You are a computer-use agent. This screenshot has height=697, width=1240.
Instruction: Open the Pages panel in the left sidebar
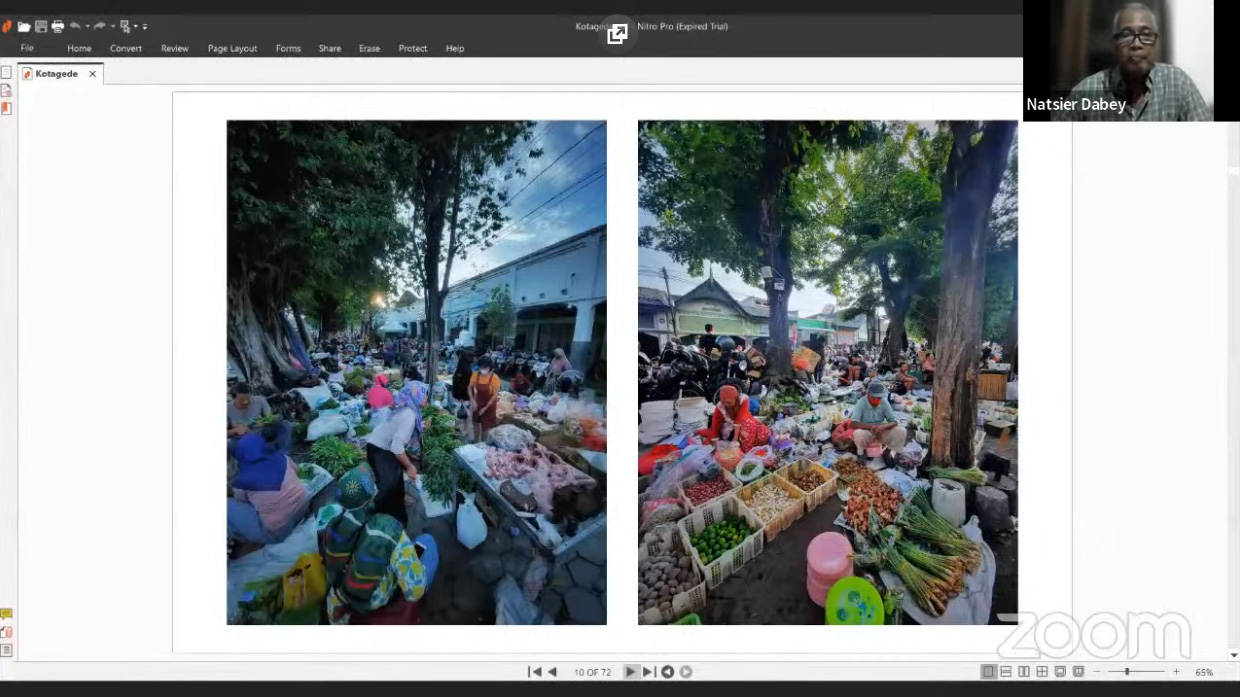click(x=6, y=73)
